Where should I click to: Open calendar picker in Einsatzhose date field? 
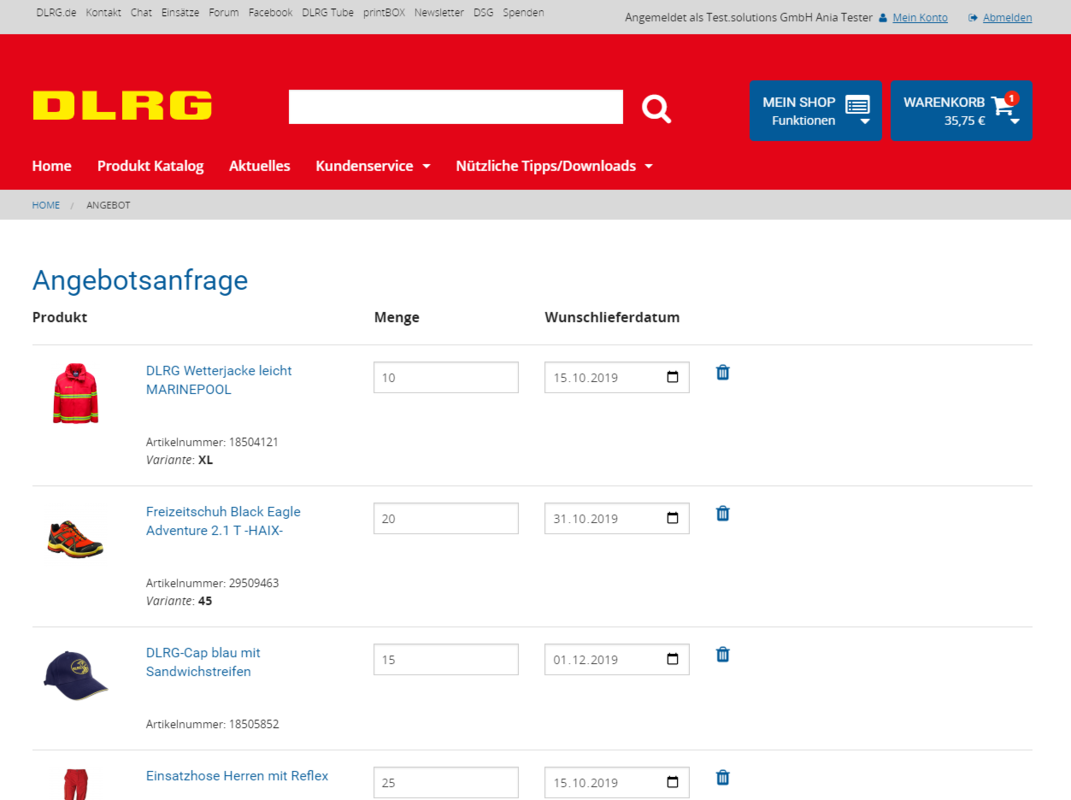coord(672,782)
